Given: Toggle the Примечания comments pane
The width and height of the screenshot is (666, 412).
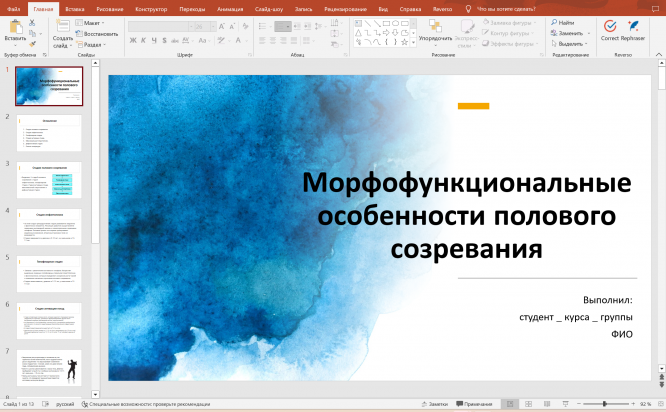Looking at the screenshot, I should tap(474, 404).
